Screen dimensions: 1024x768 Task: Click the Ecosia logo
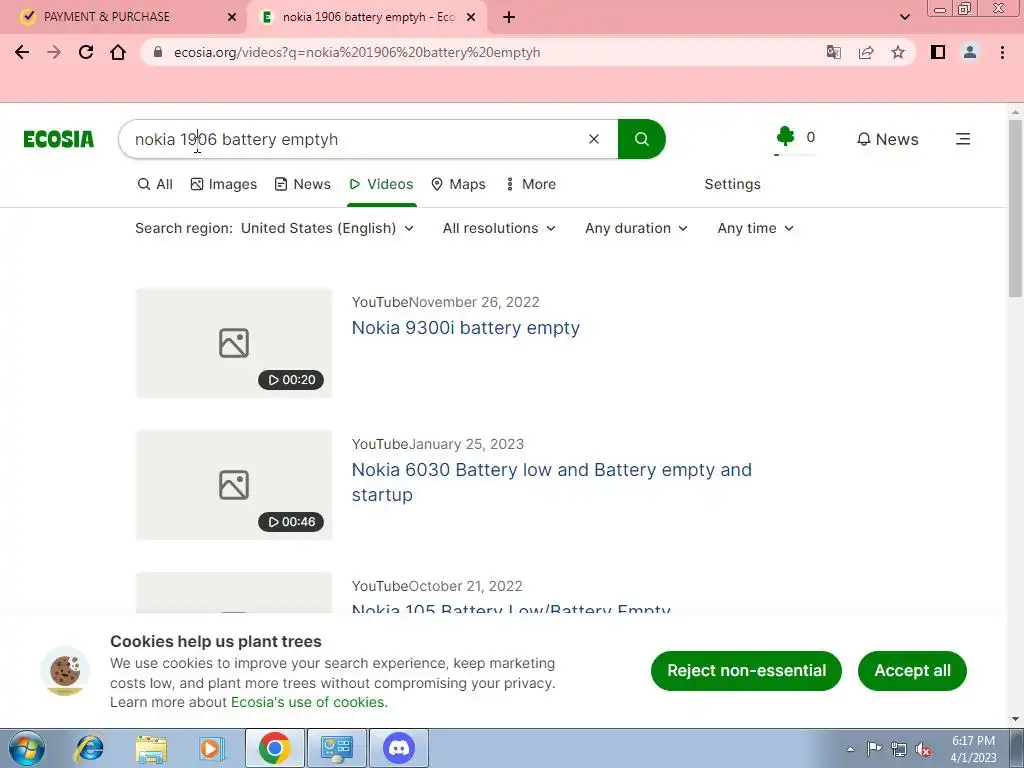coord(59,139)
